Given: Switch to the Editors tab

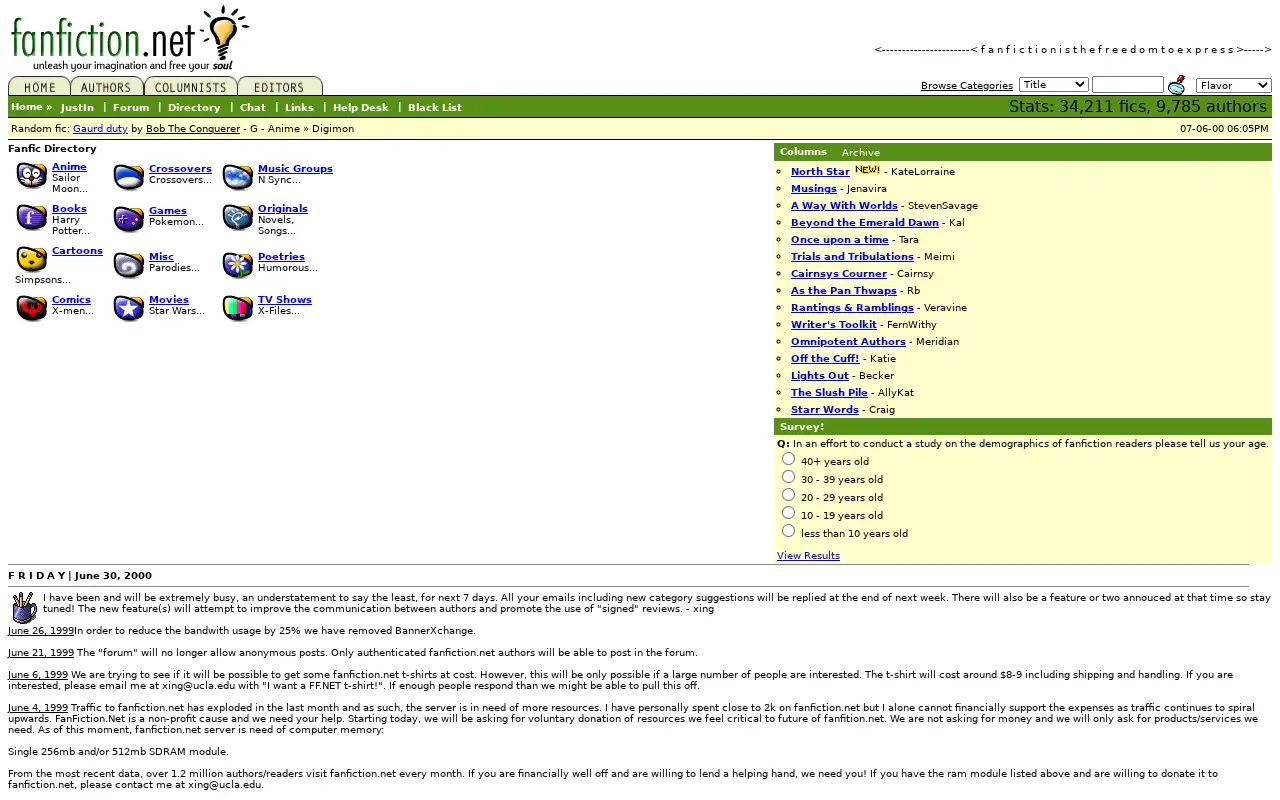Looking at the screenshot, I should pyautogui.click(x=279, y=86).
